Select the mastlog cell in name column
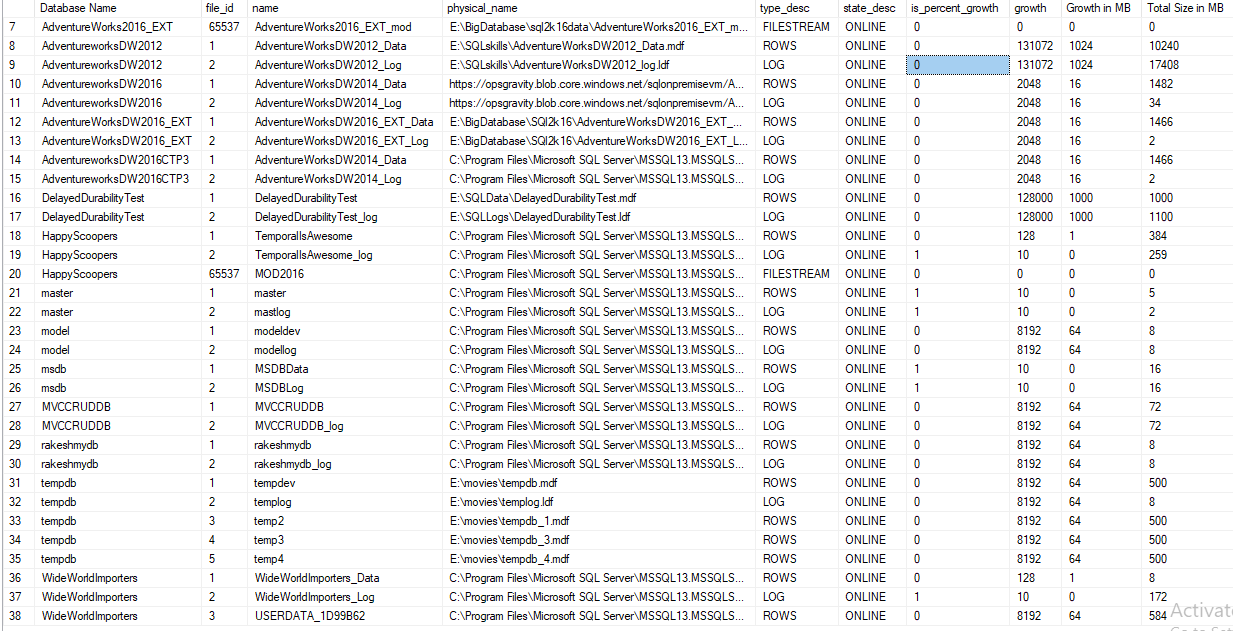This screenshot has width=1233, height=631. (x=276, y=312)
